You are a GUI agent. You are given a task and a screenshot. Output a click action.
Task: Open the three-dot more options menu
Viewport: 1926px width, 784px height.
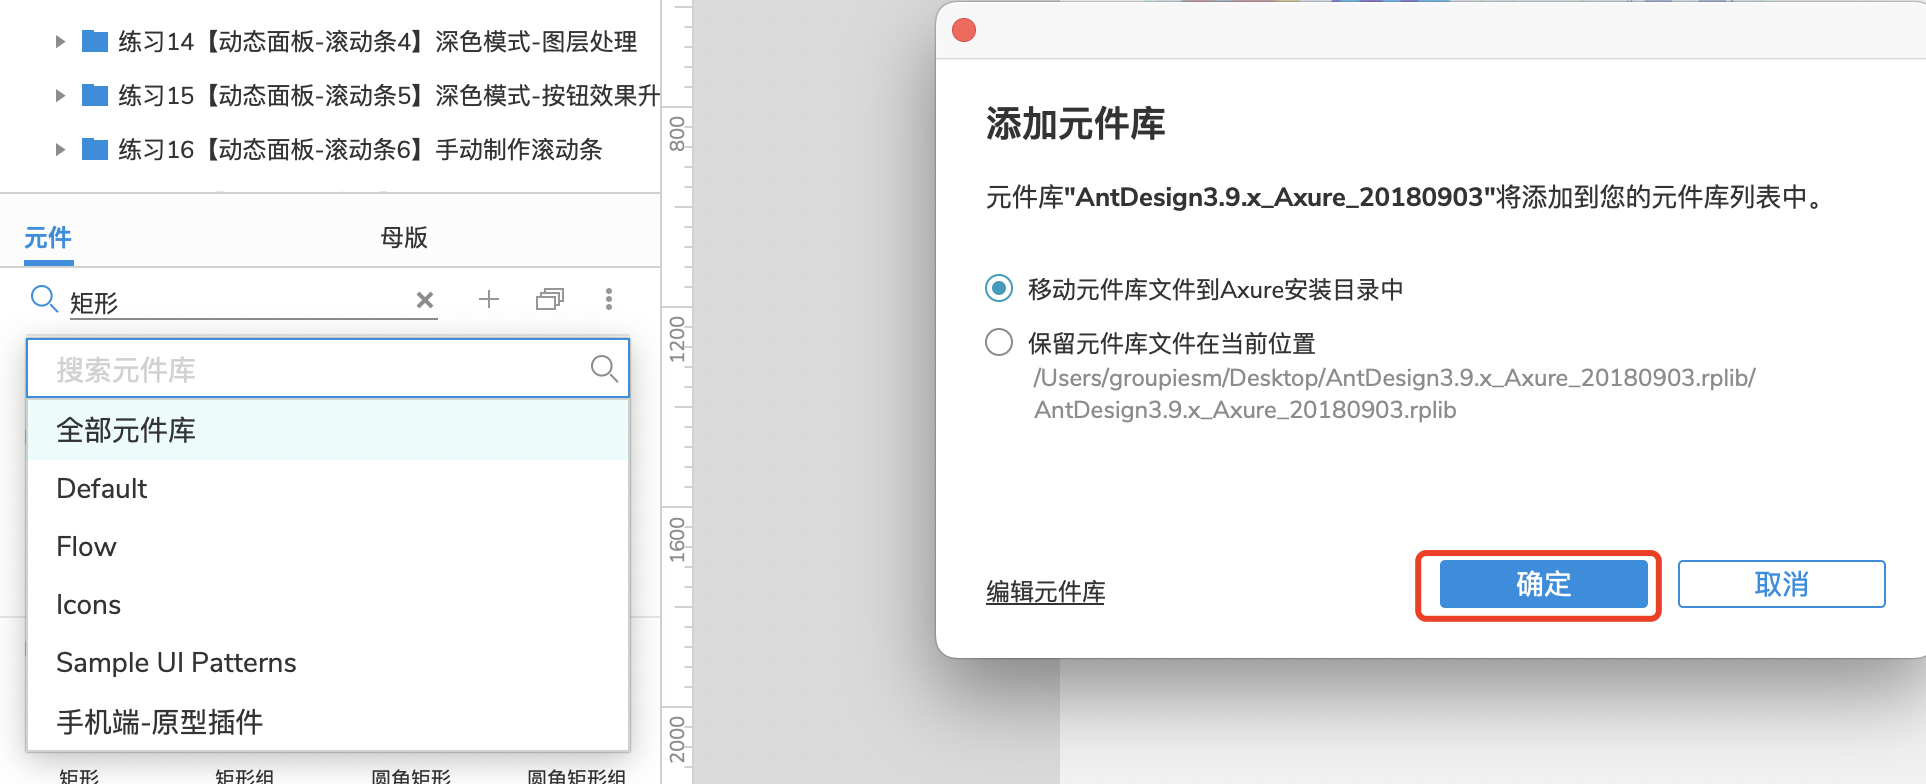(609, 299)
